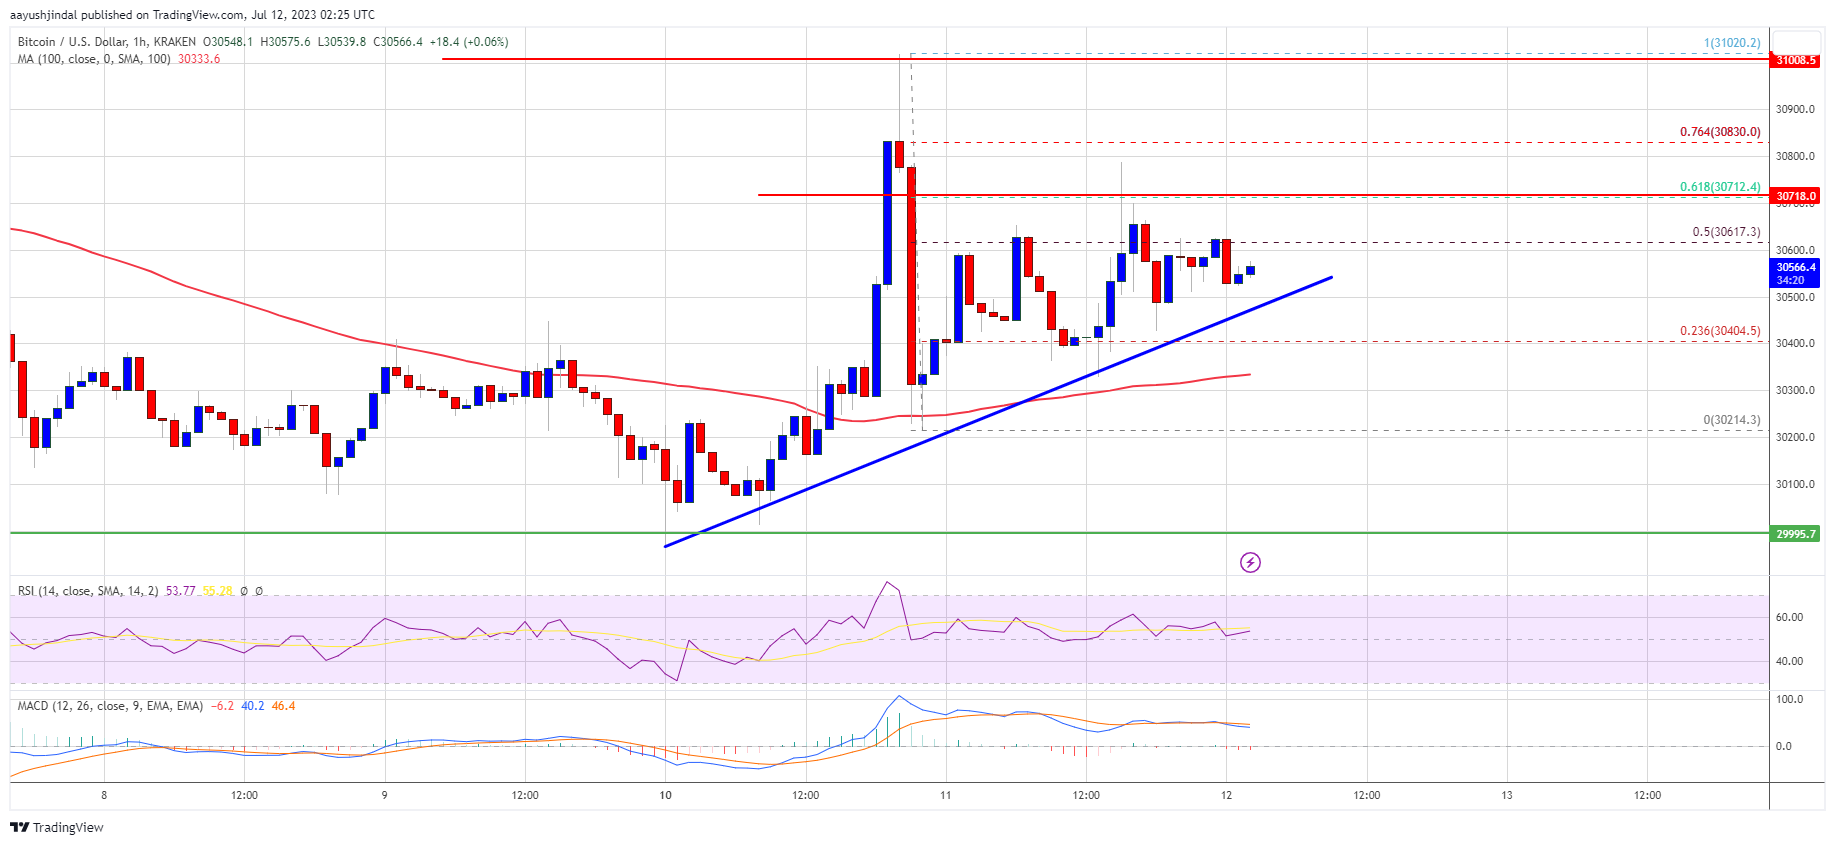Image resolution: width=1835 pixels, height=845 pixels.
Task: Click the 0.618(30712.4) Fibonacci level label
Action: [1720, 187]
